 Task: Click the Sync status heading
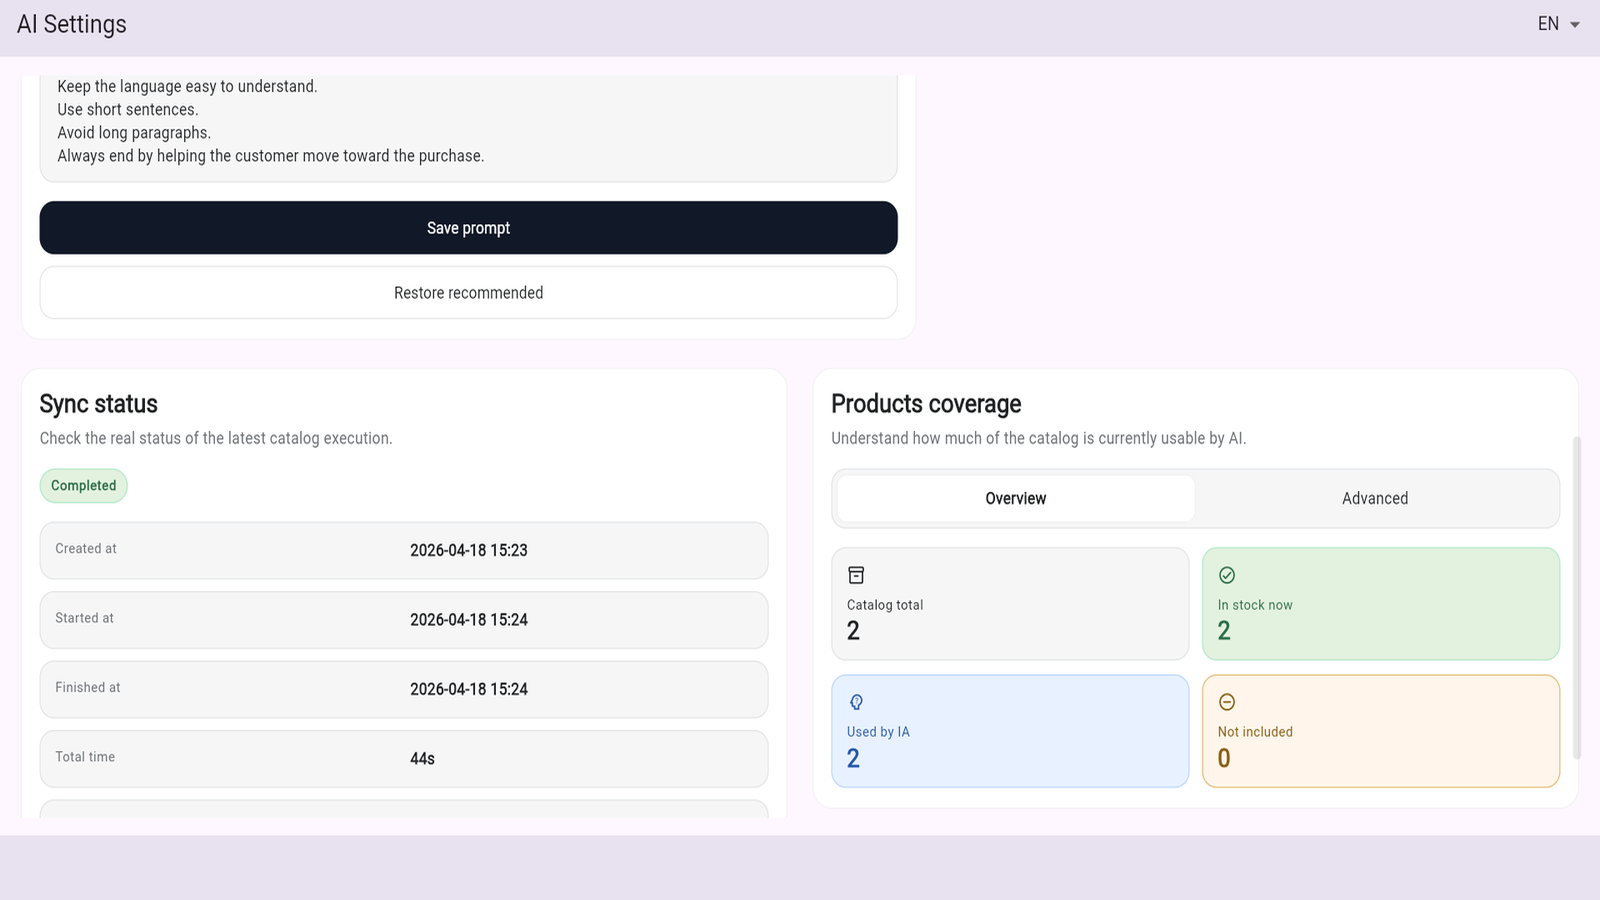point(99,404)
